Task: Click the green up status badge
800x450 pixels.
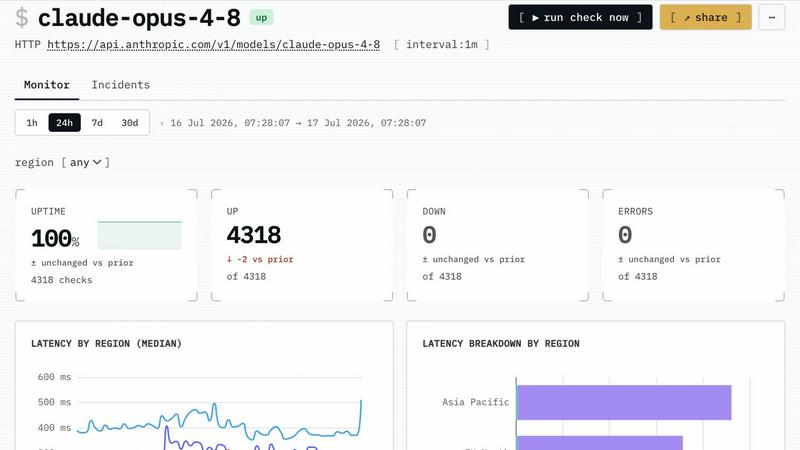Action: (x=261, y=18)
